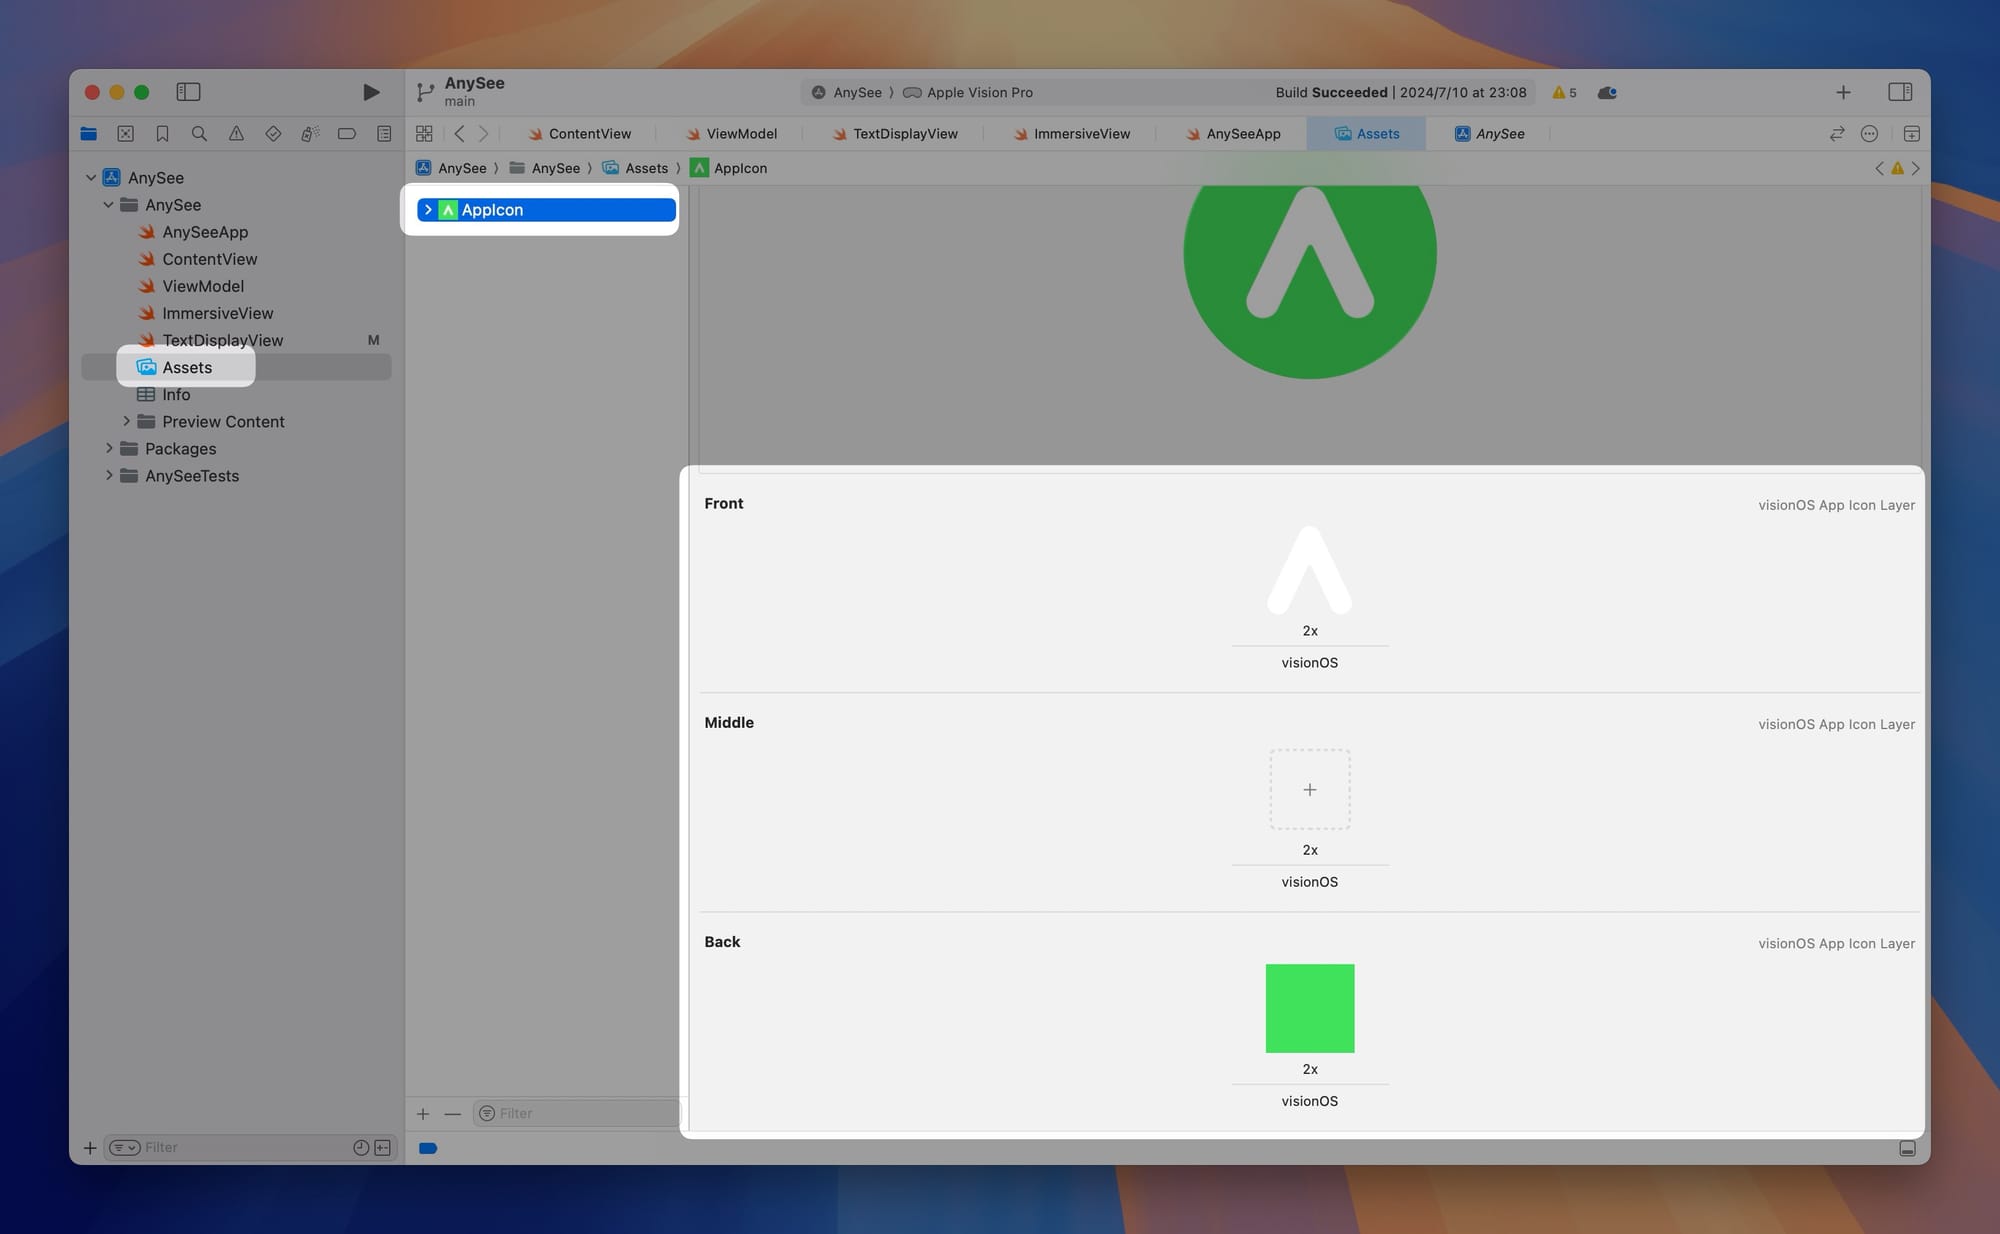Screen dimensions: 2000x1234
Task: Toggle the right inspector panel
Action: [x=1900, y=92]
